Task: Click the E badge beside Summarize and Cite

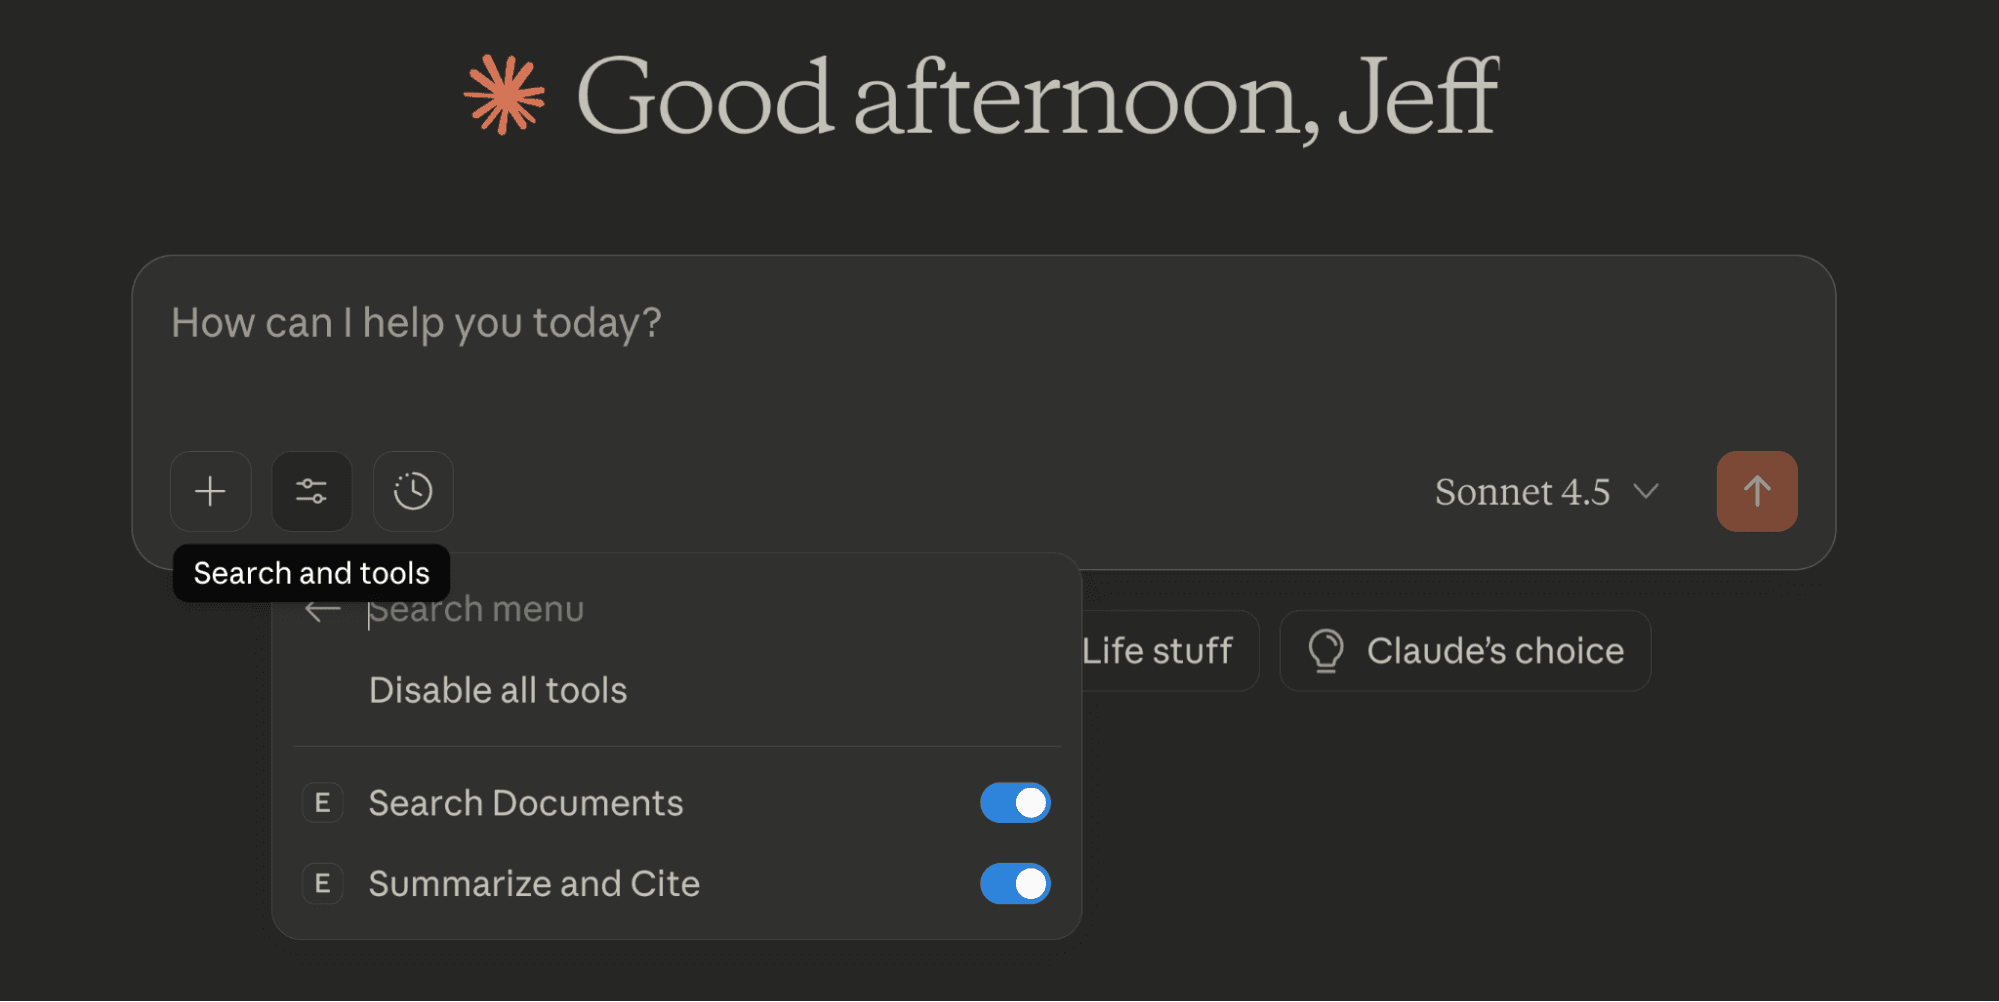Action: pos(321,883)
